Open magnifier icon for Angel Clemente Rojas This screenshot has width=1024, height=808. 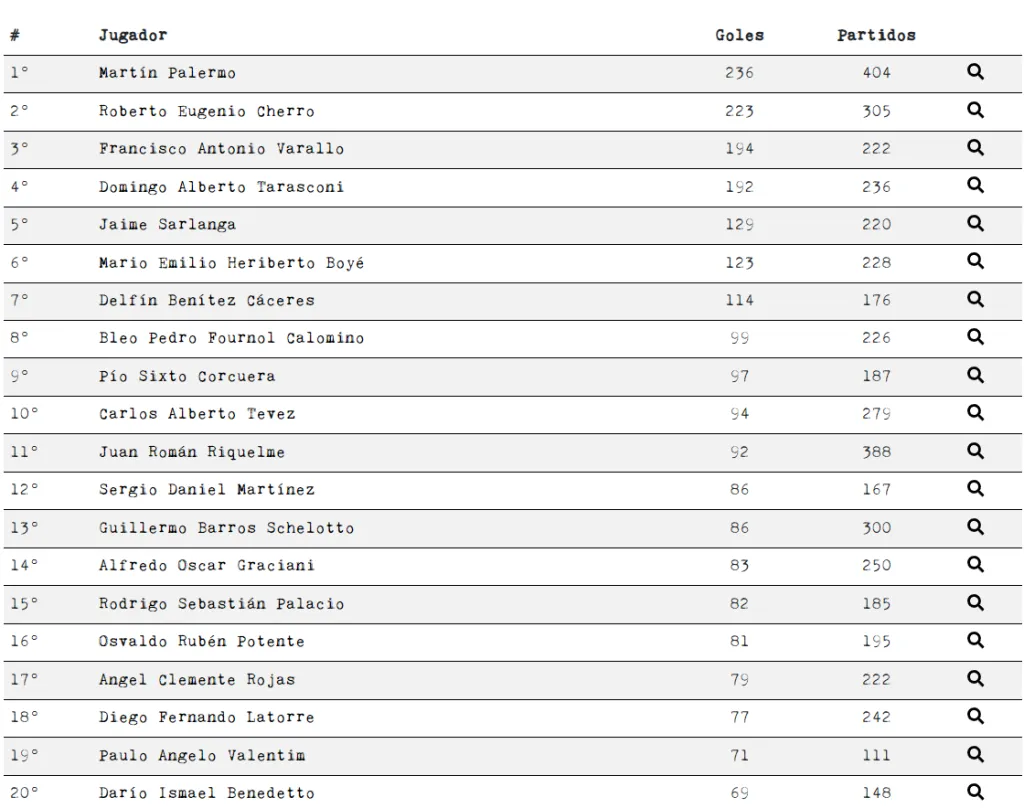point(975,678)
